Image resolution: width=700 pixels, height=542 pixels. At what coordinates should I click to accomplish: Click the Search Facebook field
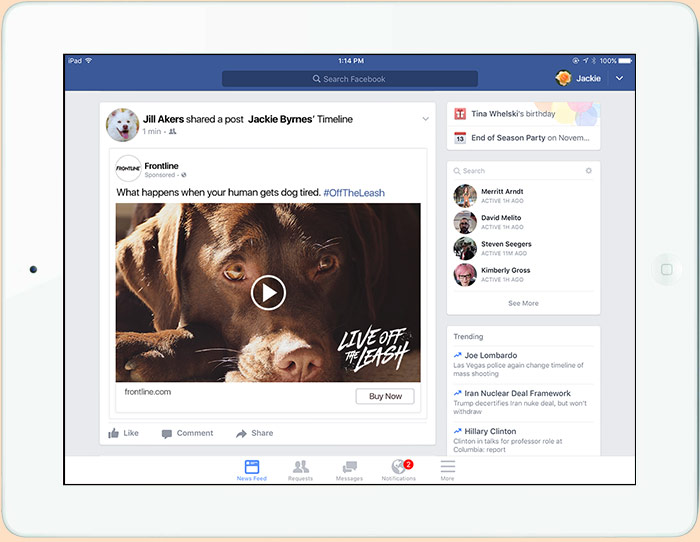pos(349,79)
